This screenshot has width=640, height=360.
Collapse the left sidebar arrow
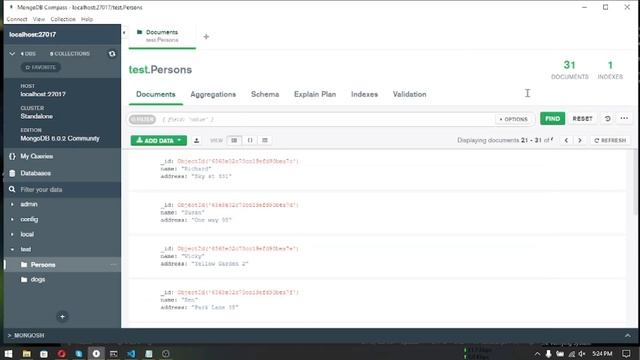(124, 33)
